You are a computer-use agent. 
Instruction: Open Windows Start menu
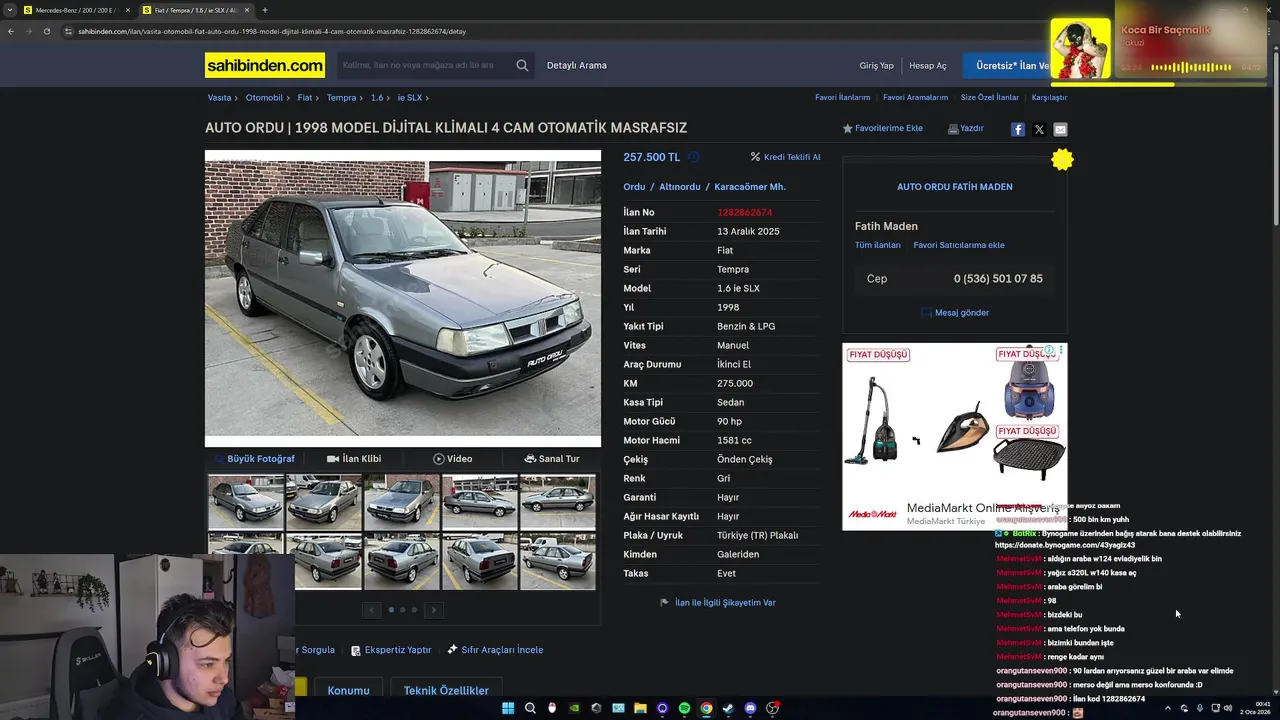[508, 708]
